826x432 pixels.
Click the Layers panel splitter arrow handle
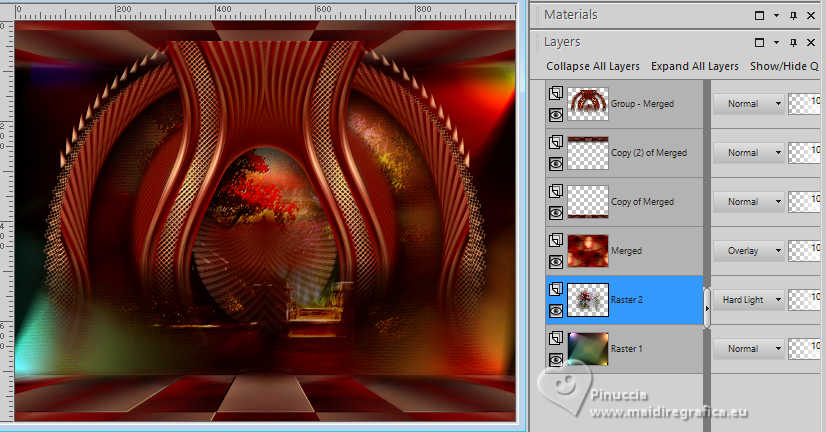pos(707,308)
